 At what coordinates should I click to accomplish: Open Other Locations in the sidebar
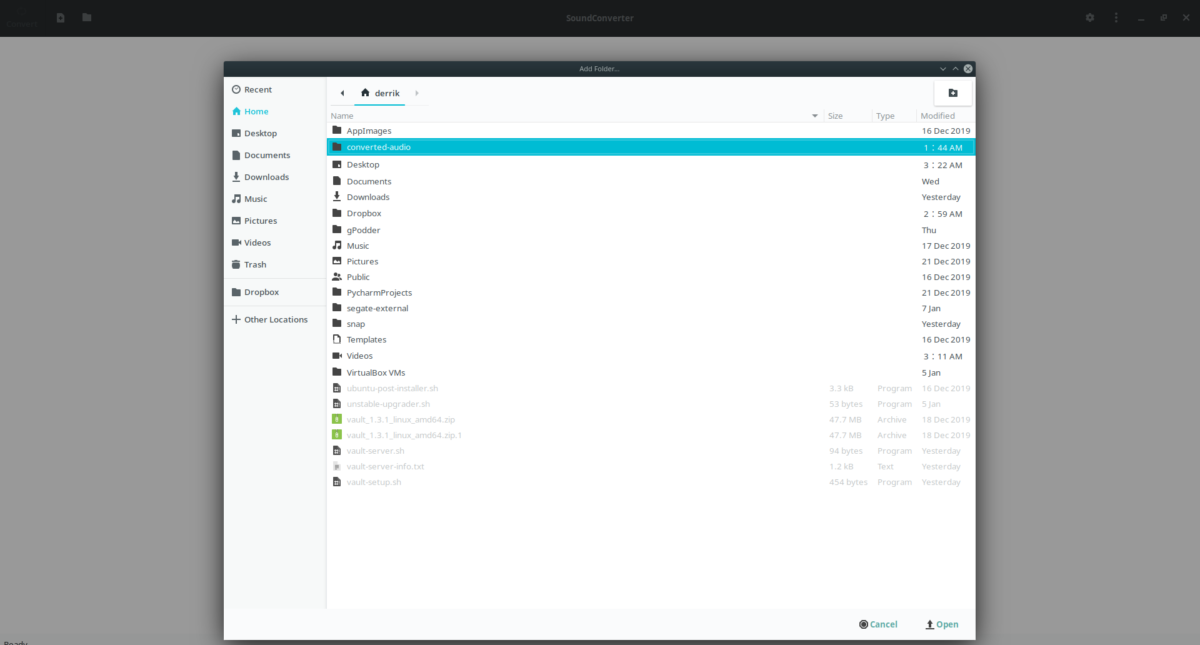(268, 319)
